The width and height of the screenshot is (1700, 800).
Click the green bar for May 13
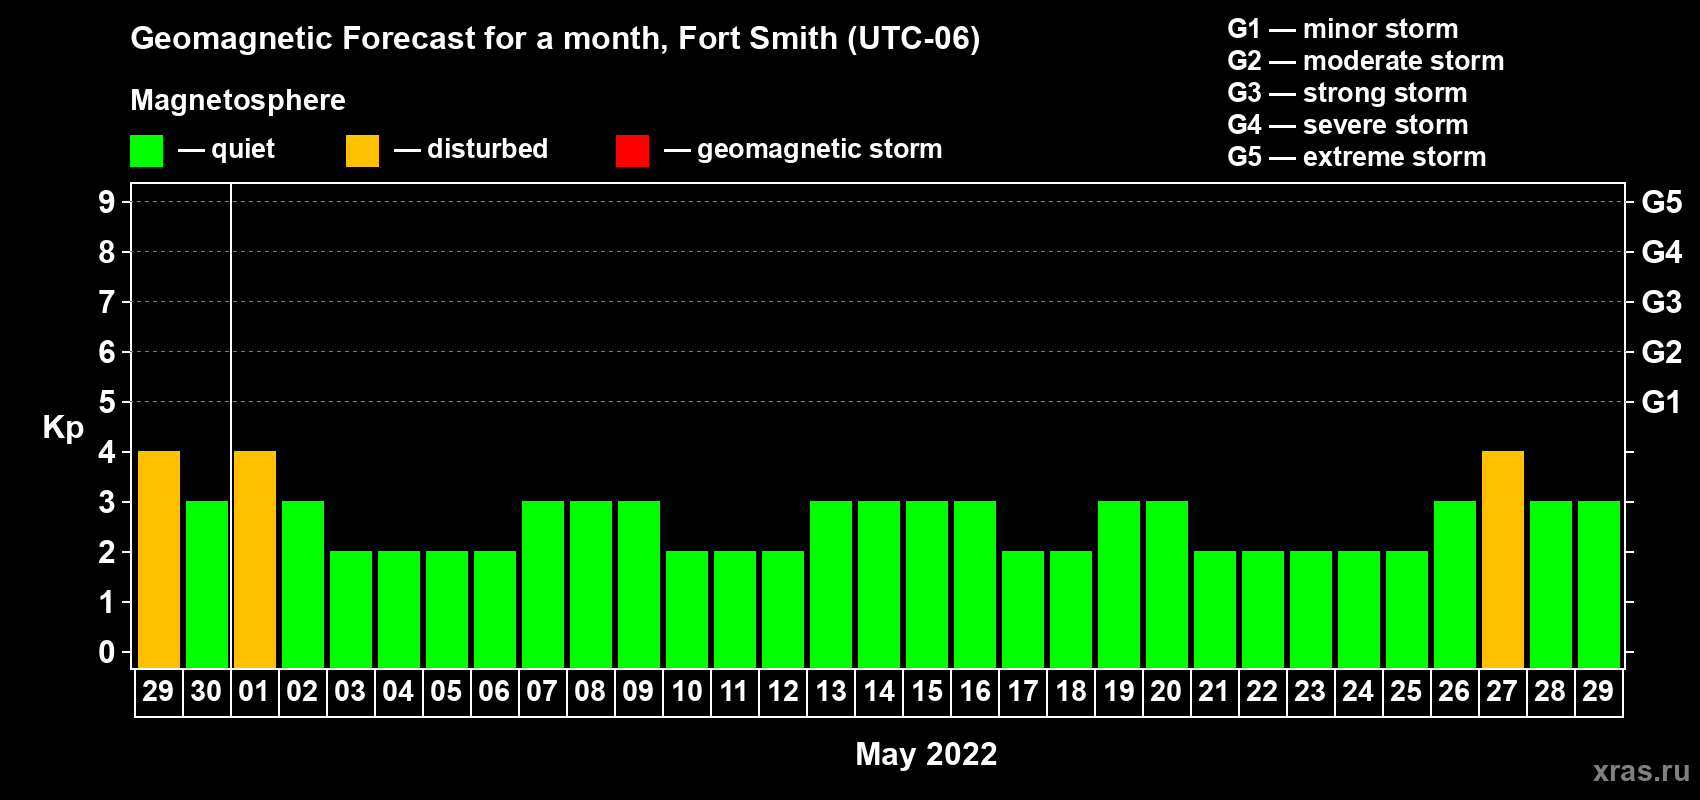click(831, 584)
